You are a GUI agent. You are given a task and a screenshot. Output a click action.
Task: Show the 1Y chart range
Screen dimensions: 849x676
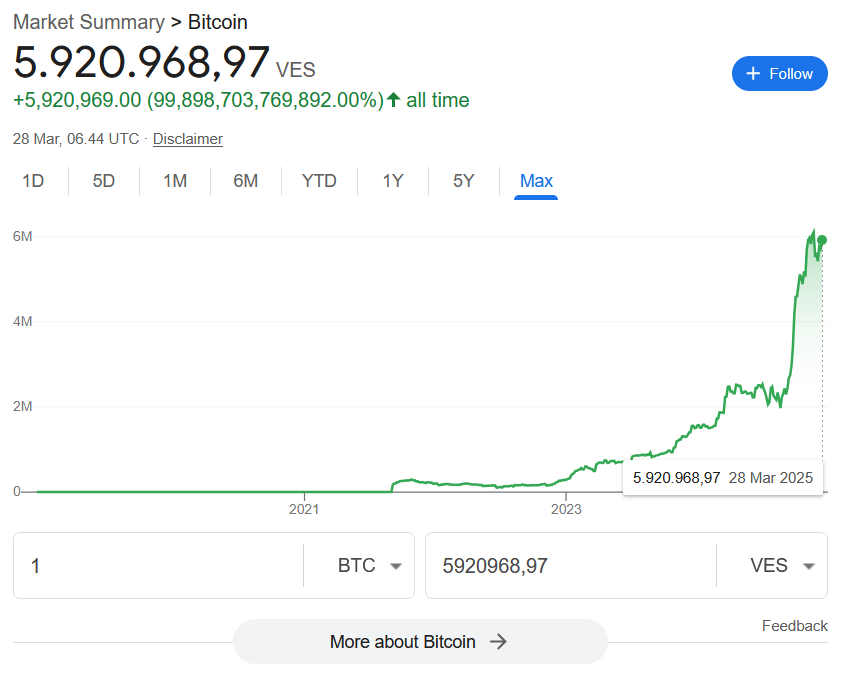pyautogui.click(x=393, y=181)
